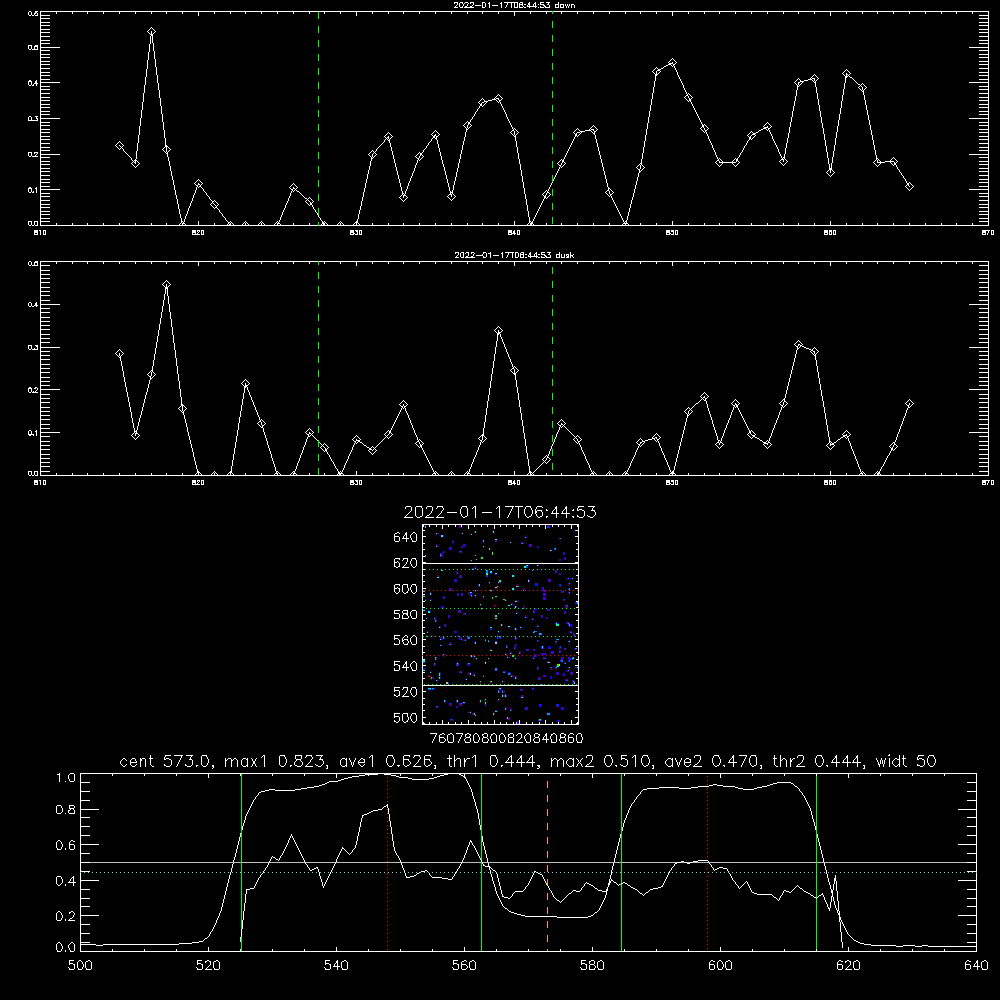Click the red dotted line near 548 in the bottom plot
The width and height of the screenshot is (1000, 1000).
388,862
